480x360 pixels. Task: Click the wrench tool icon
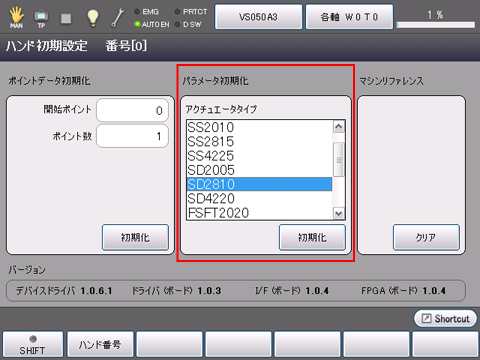coord(117,18)
